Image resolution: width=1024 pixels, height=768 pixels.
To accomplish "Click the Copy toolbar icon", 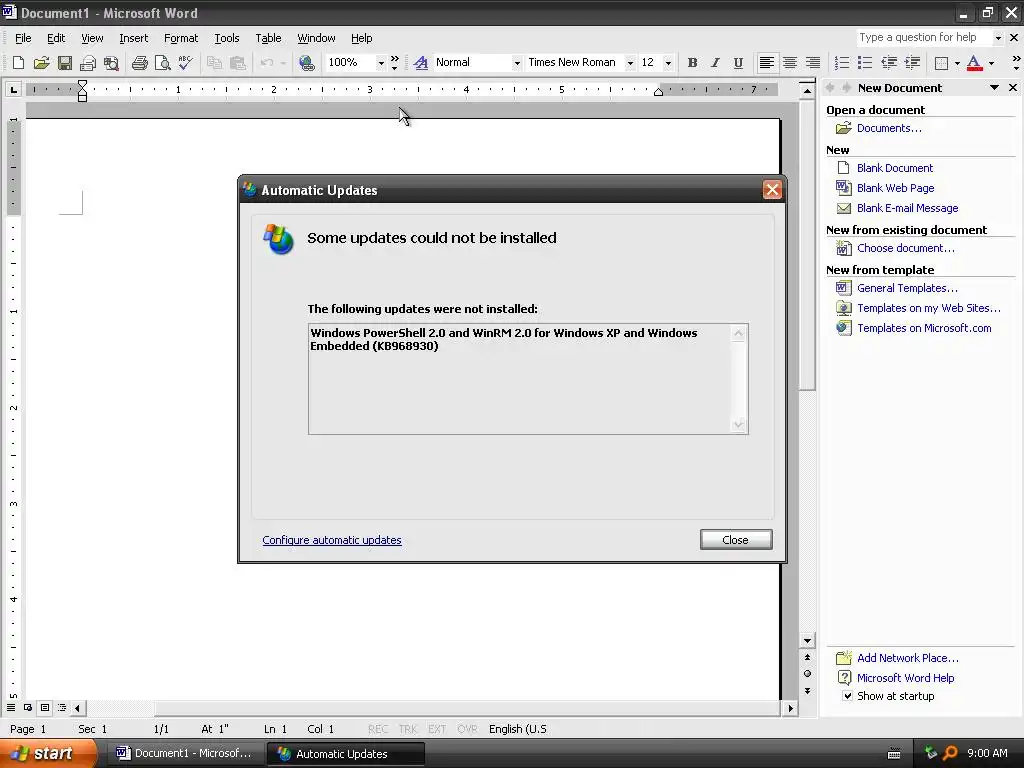I will pyautogui.click(x=214, y=63).
